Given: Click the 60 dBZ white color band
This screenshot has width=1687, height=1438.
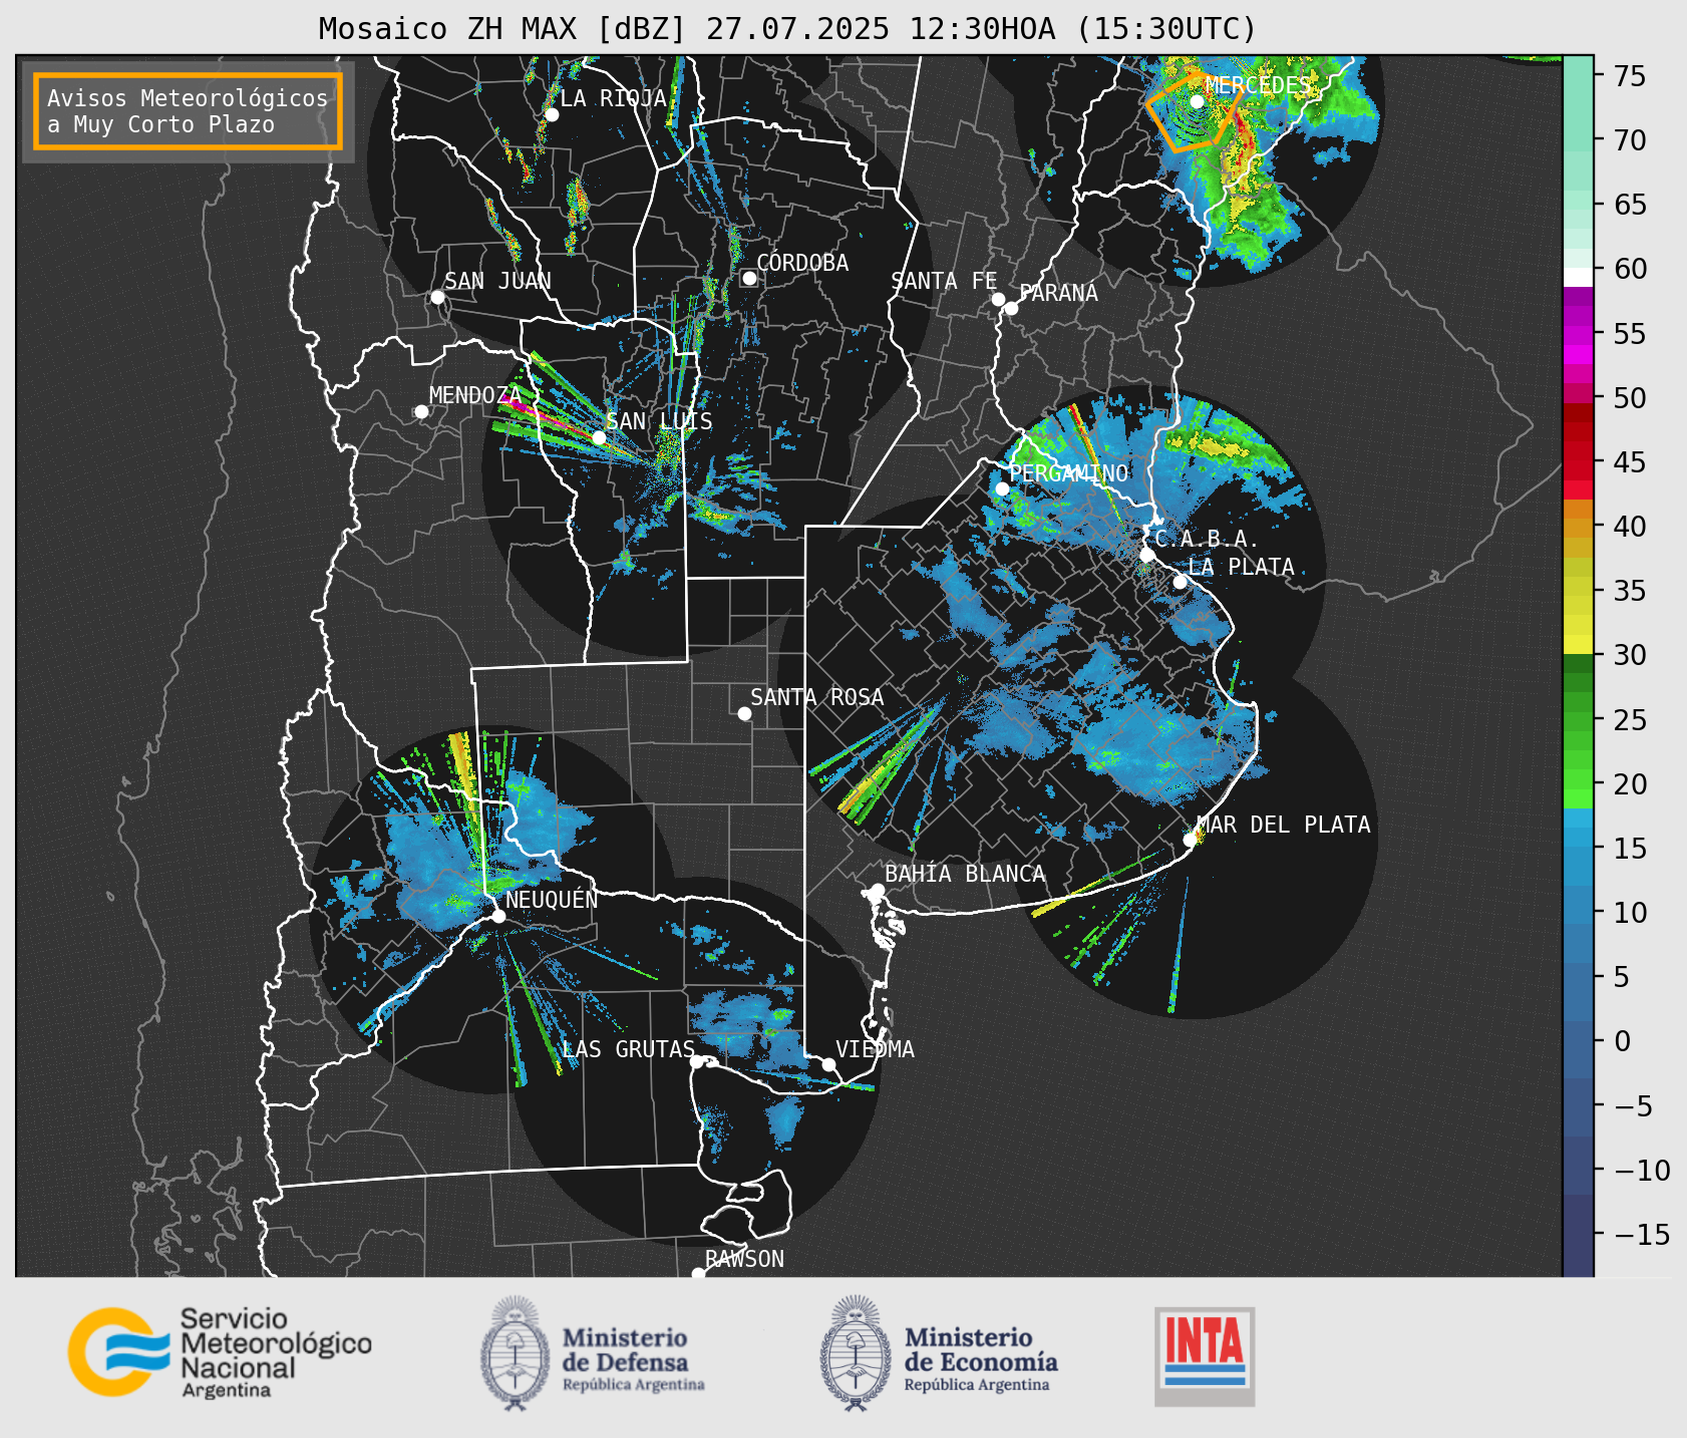Looking at the screenshot, I should click(1578, 276).
